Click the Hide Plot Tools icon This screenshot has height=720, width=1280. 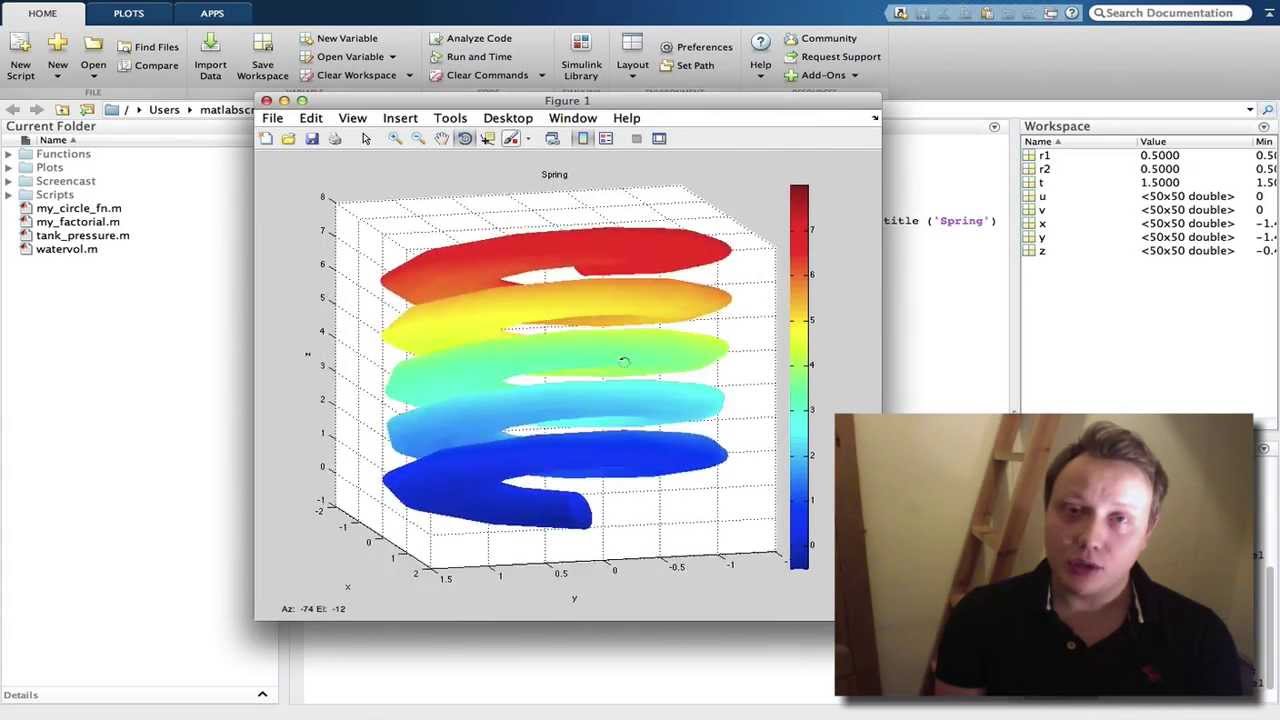point(636,138)
